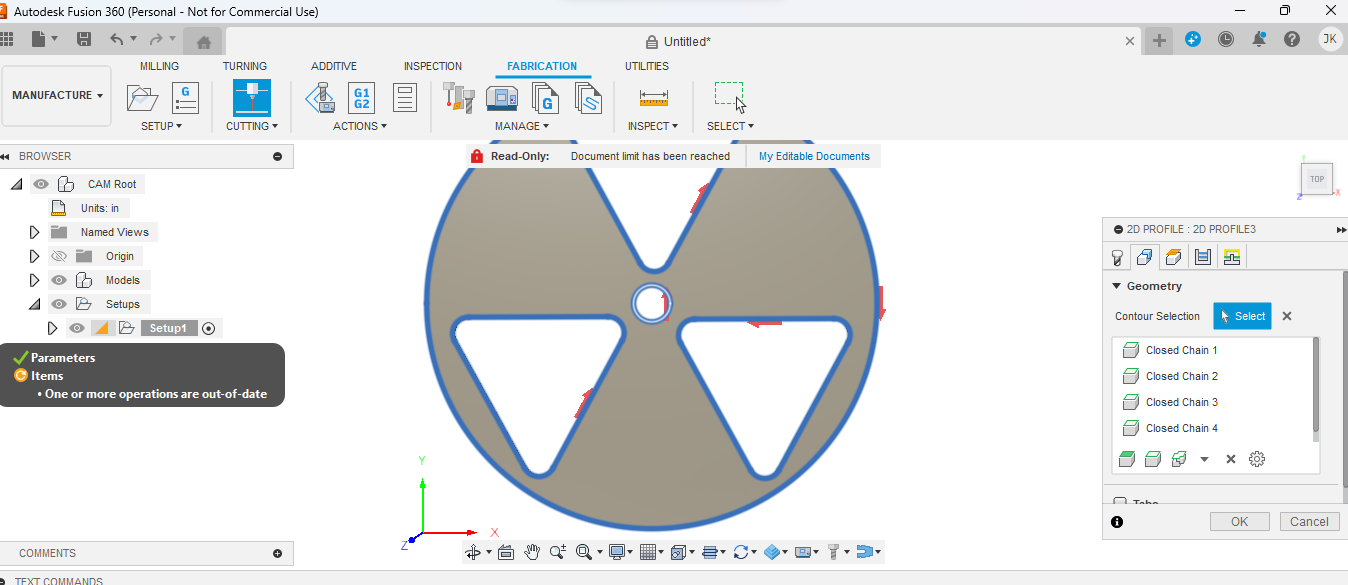Open the Linking tab in 2D Profile panel
The image size is (1348, 585).
(1232, 257)
